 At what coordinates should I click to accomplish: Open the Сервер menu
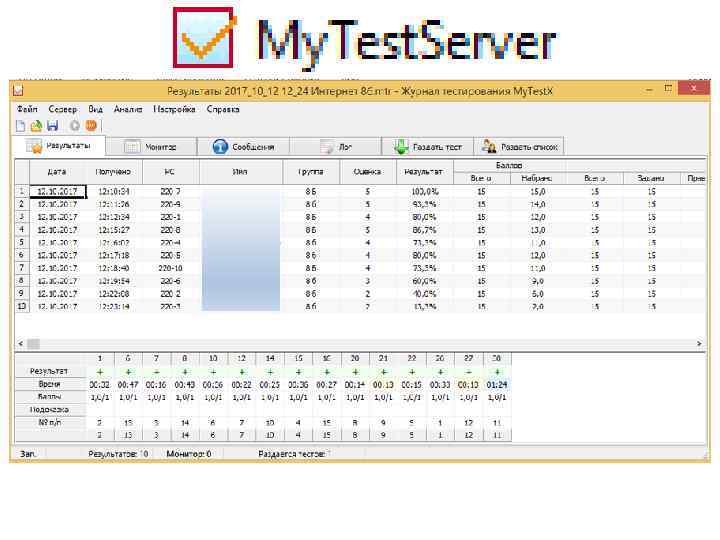click(x=62, y=109)
